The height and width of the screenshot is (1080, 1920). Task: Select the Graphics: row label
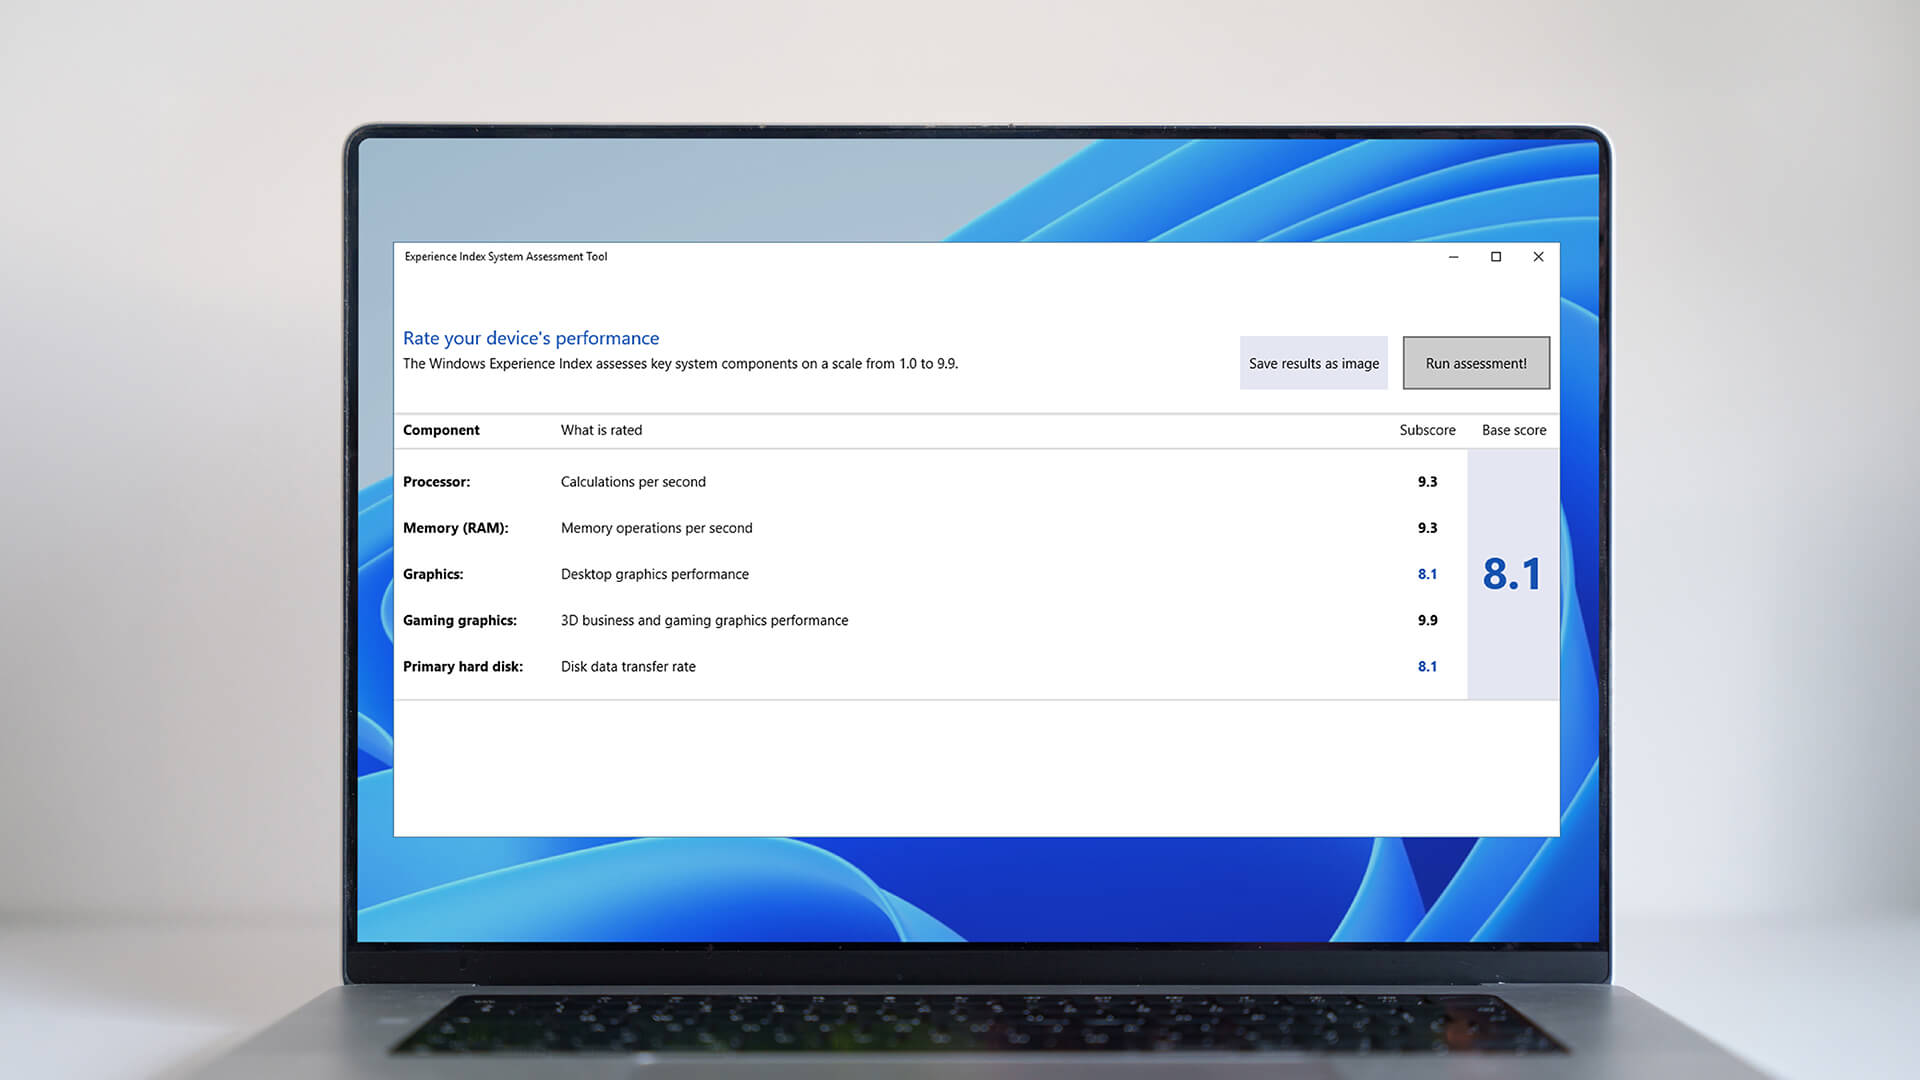[433, 574]
